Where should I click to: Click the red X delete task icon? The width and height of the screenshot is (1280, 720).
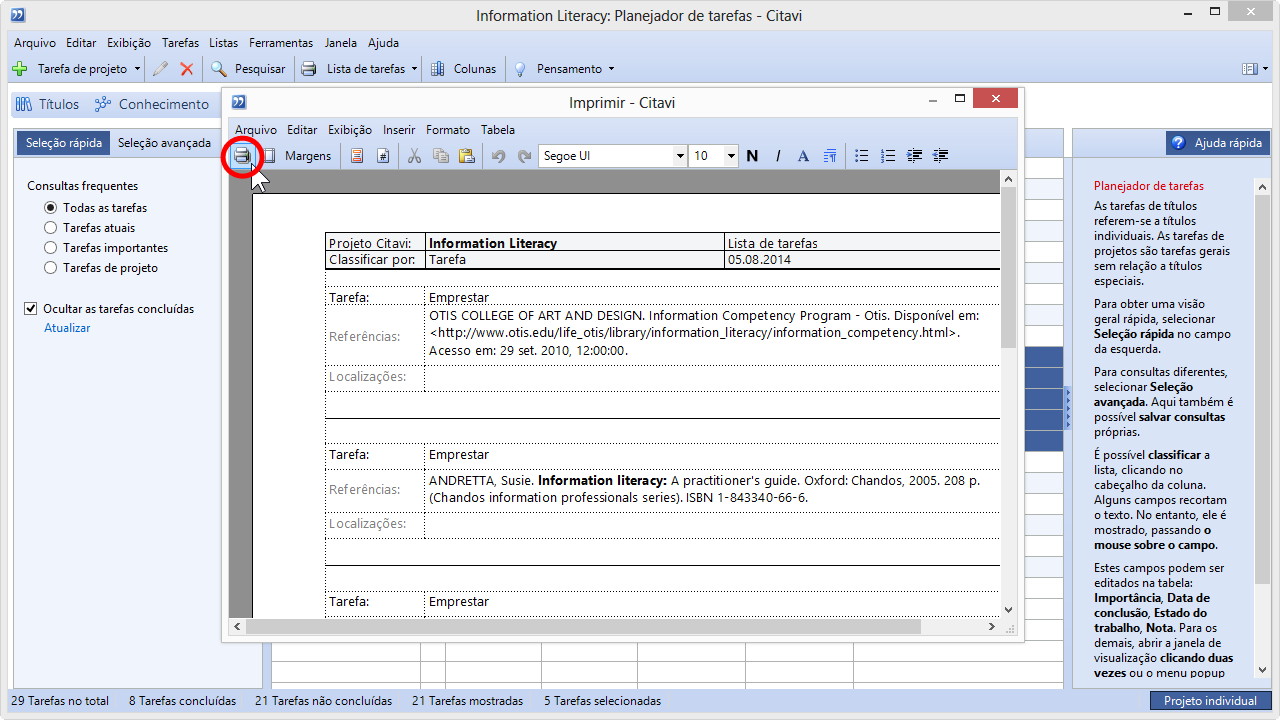(x=186, y=69)
